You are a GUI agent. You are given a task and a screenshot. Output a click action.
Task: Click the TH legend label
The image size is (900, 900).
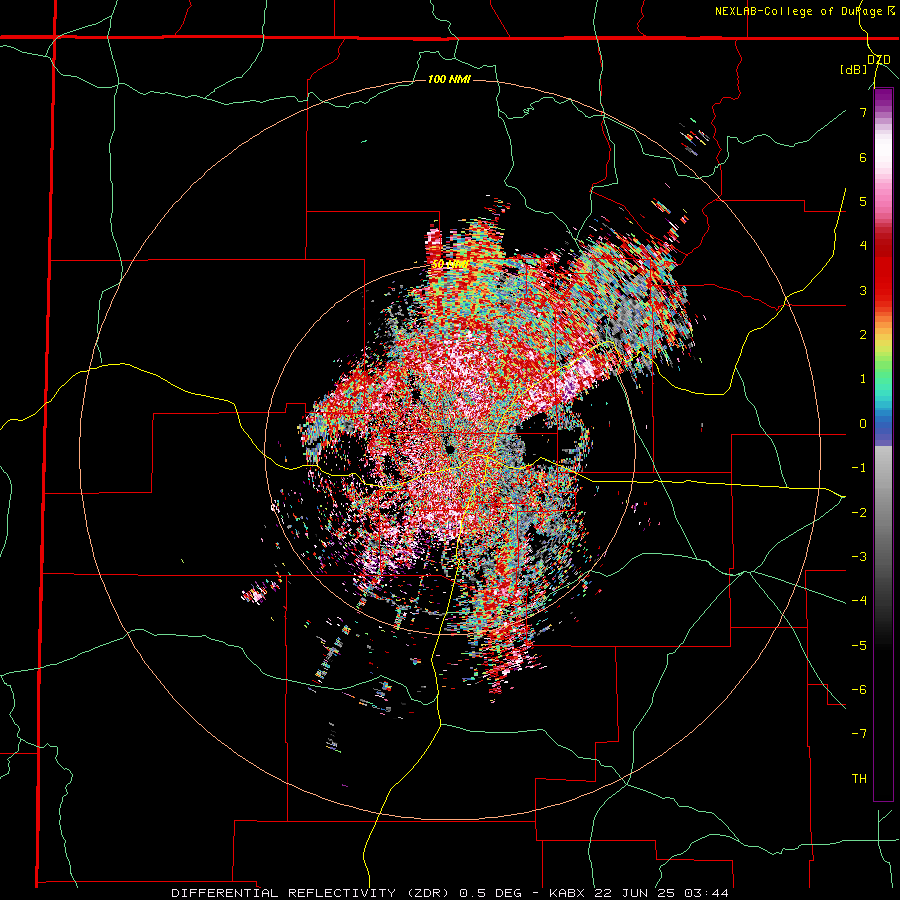(859, 778)
